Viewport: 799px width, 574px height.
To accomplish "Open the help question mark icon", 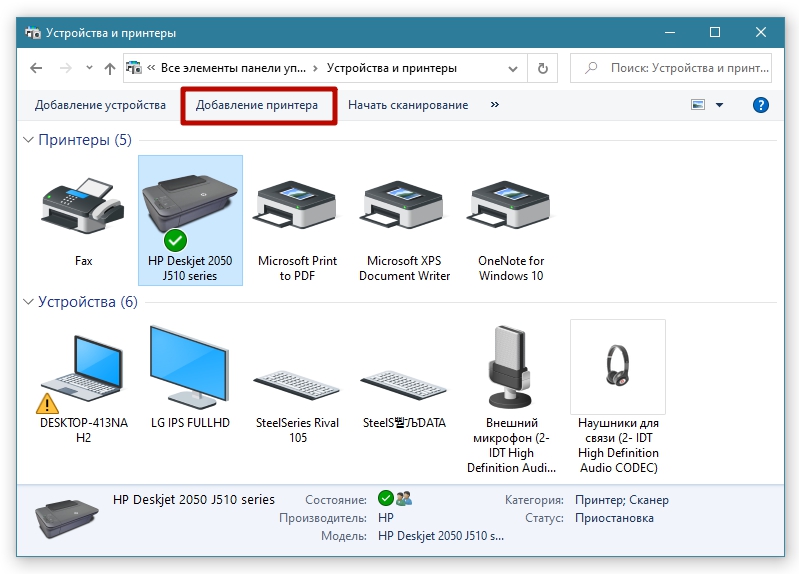I will [760, 105].
